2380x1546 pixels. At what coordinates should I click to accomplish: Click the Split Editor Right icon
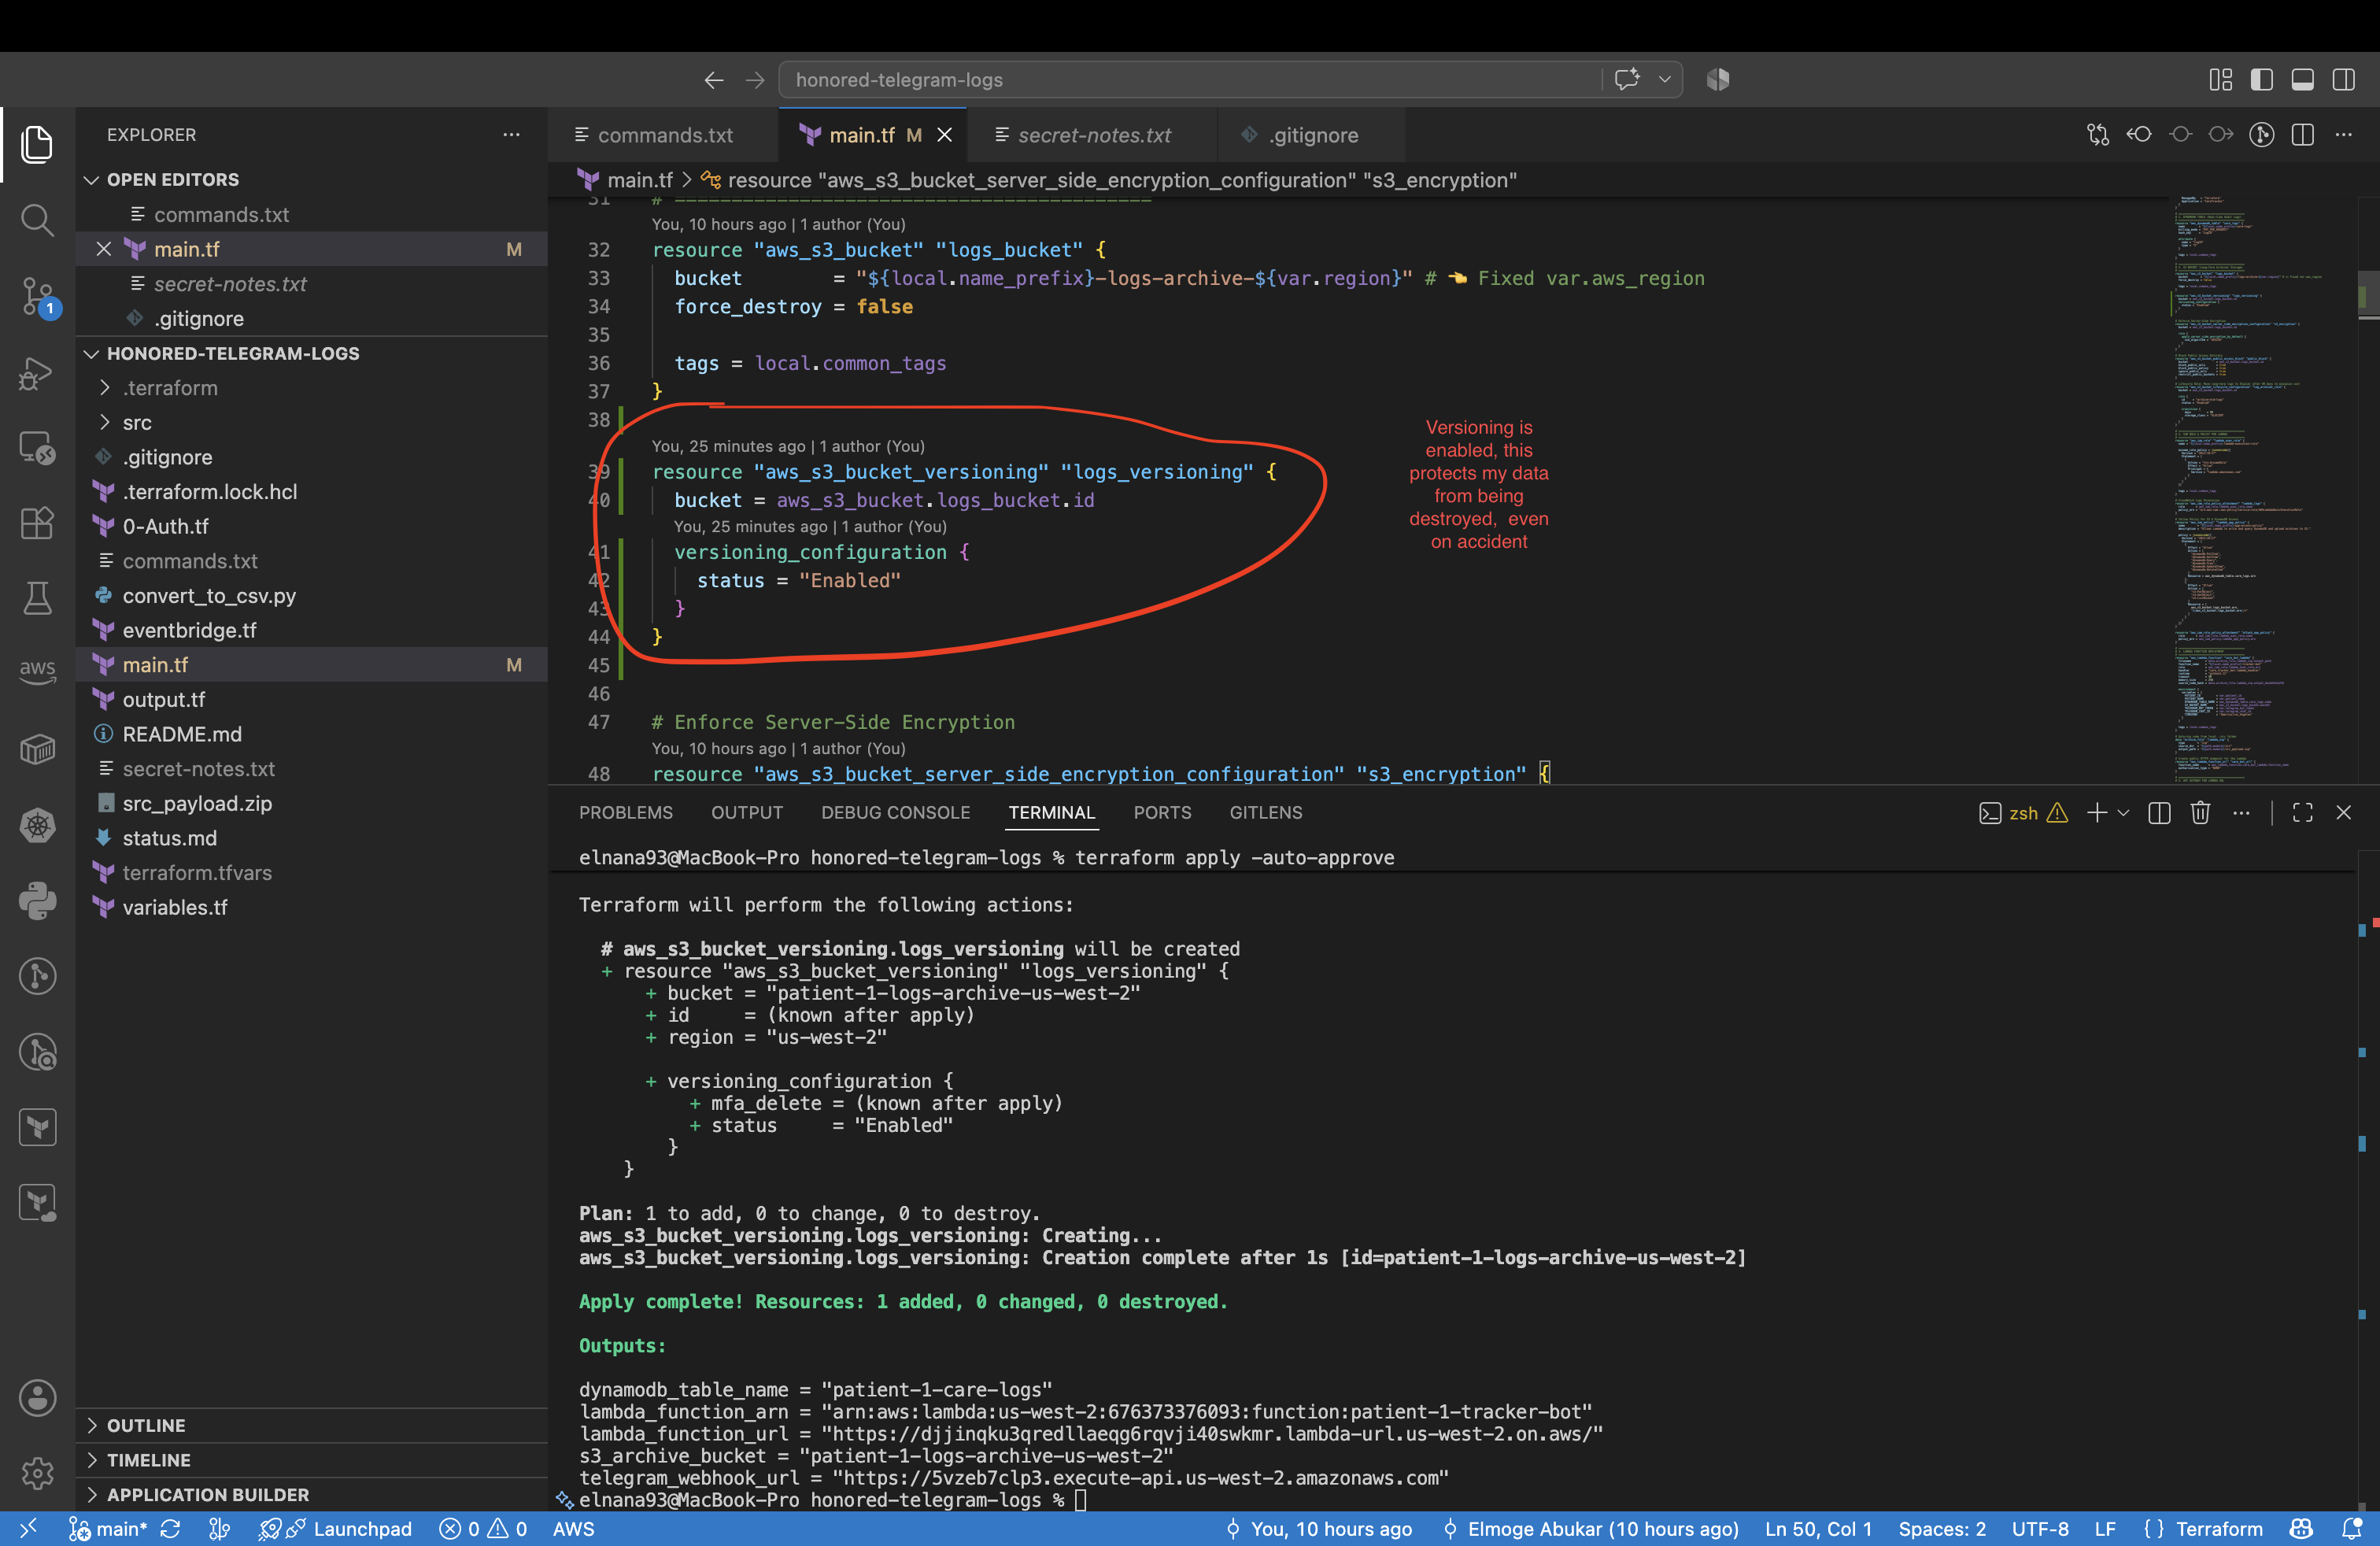click(x=2303, y=135)
